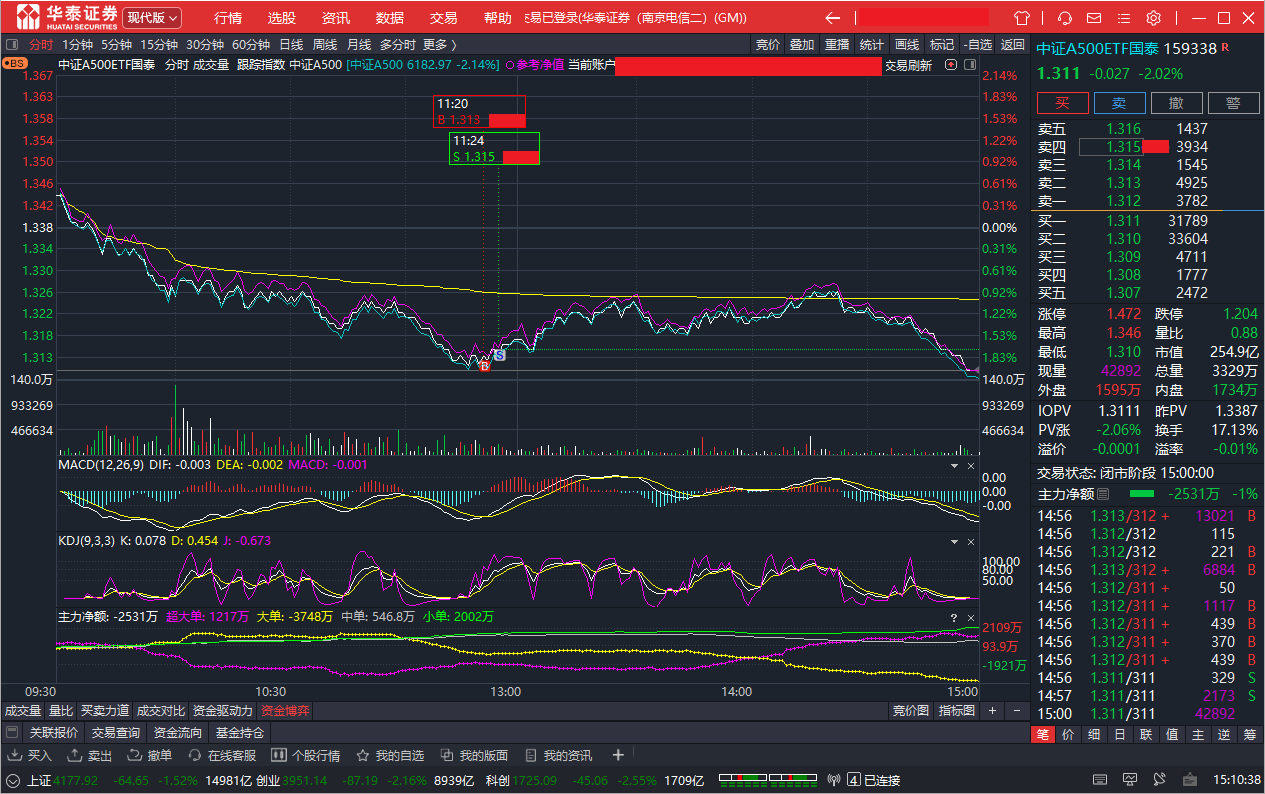Toggle the BS trade marker badge
The height and width of the screenshot is (794, 1265).
tap(15, 63)
